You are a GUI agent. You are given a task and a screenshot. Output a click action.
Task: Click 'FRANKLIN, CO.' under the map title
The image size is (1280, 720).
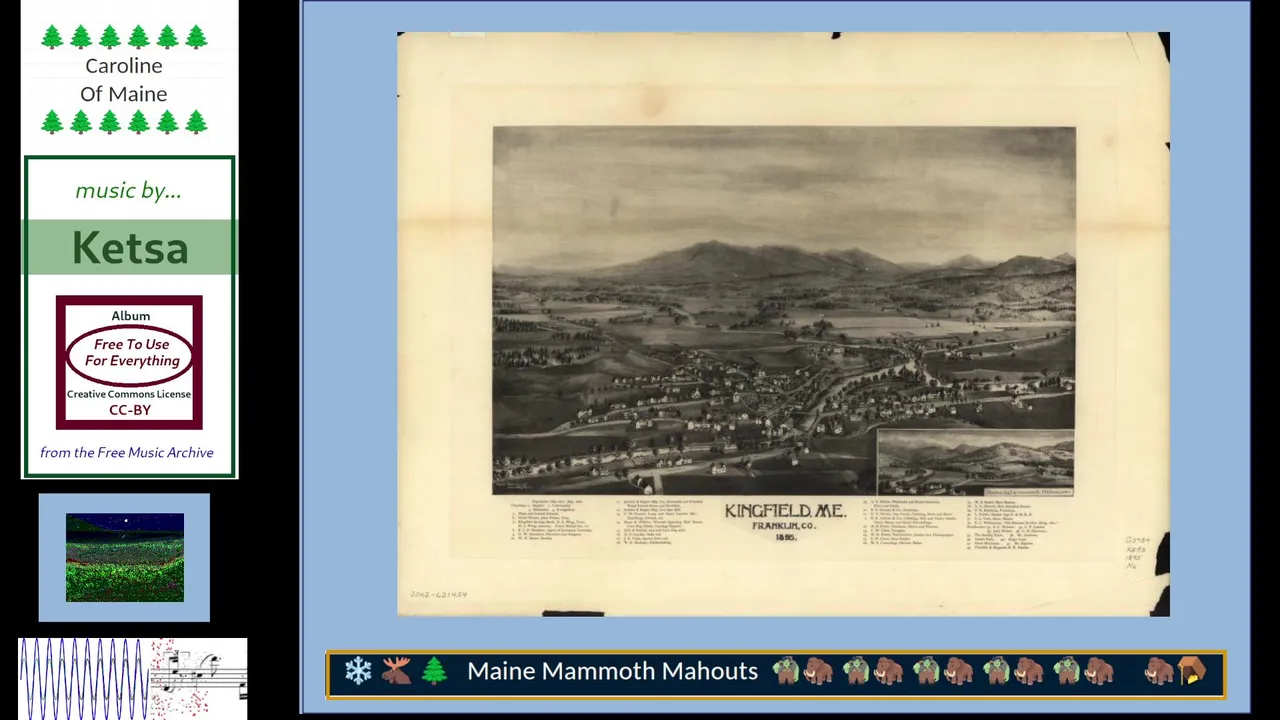point(785,526)
